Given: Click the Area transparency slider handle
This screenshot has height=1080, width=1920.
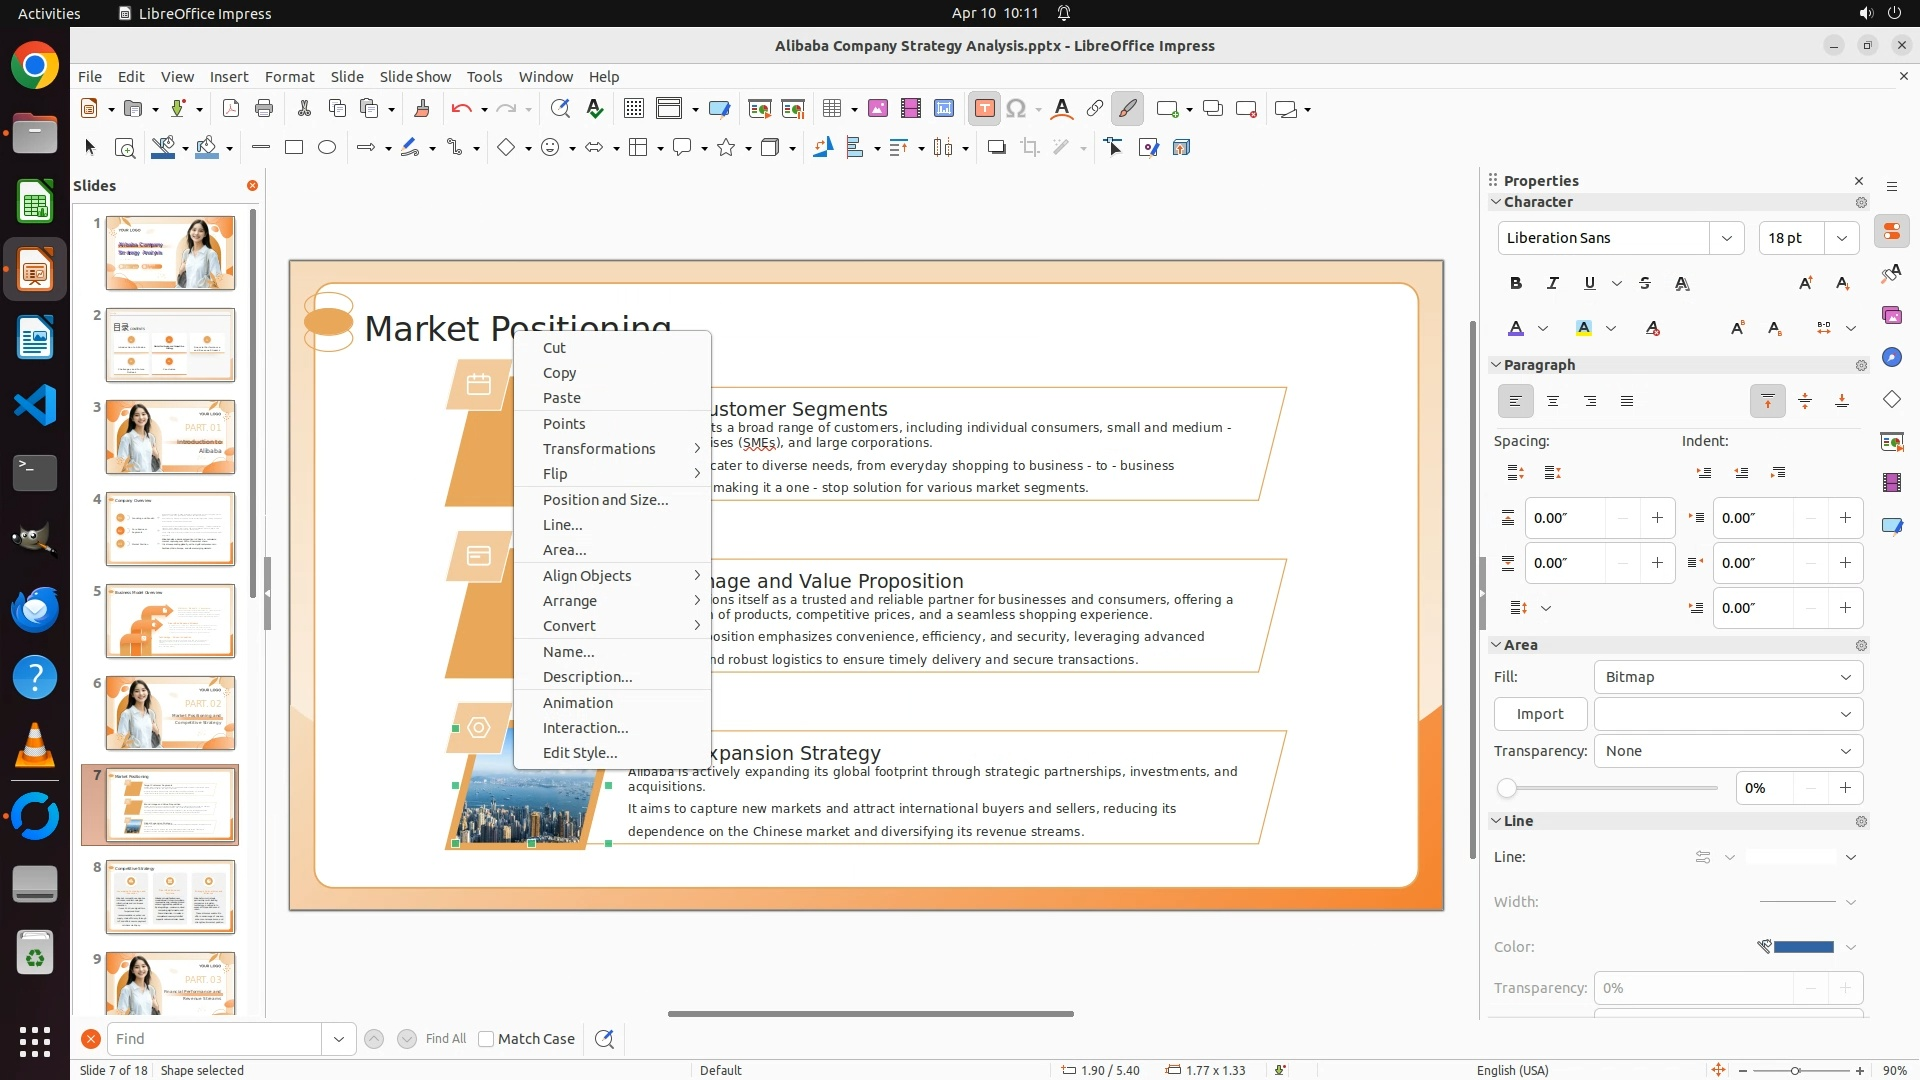Looking at the screenshot, I should point(1507,788).
